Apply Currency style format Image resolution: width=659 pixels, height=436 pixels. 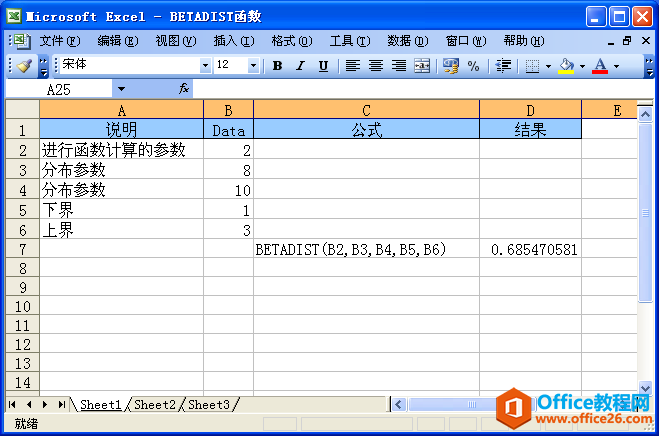click(x=451, y=66)
